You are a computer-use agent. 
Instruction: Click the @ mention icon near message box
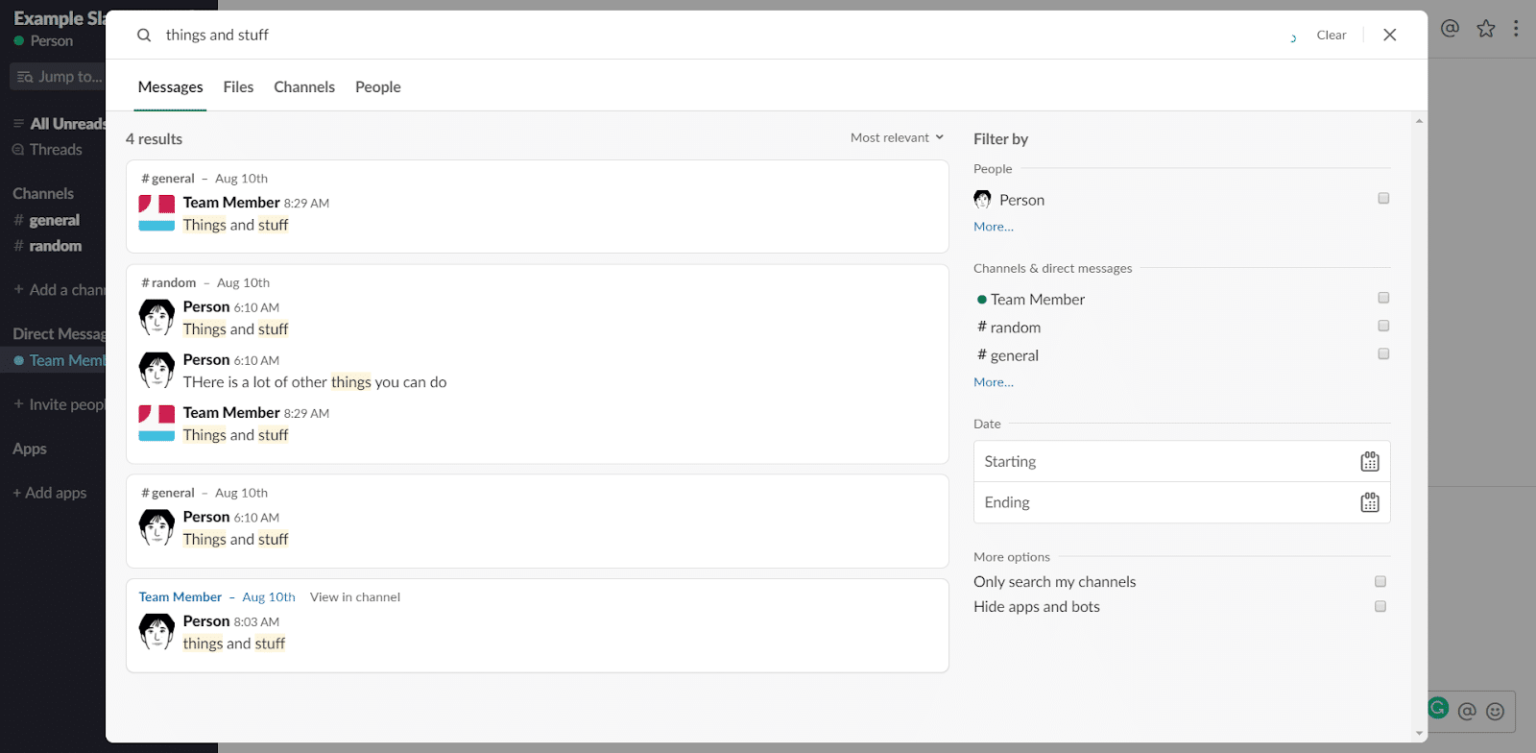(1467, 710)
